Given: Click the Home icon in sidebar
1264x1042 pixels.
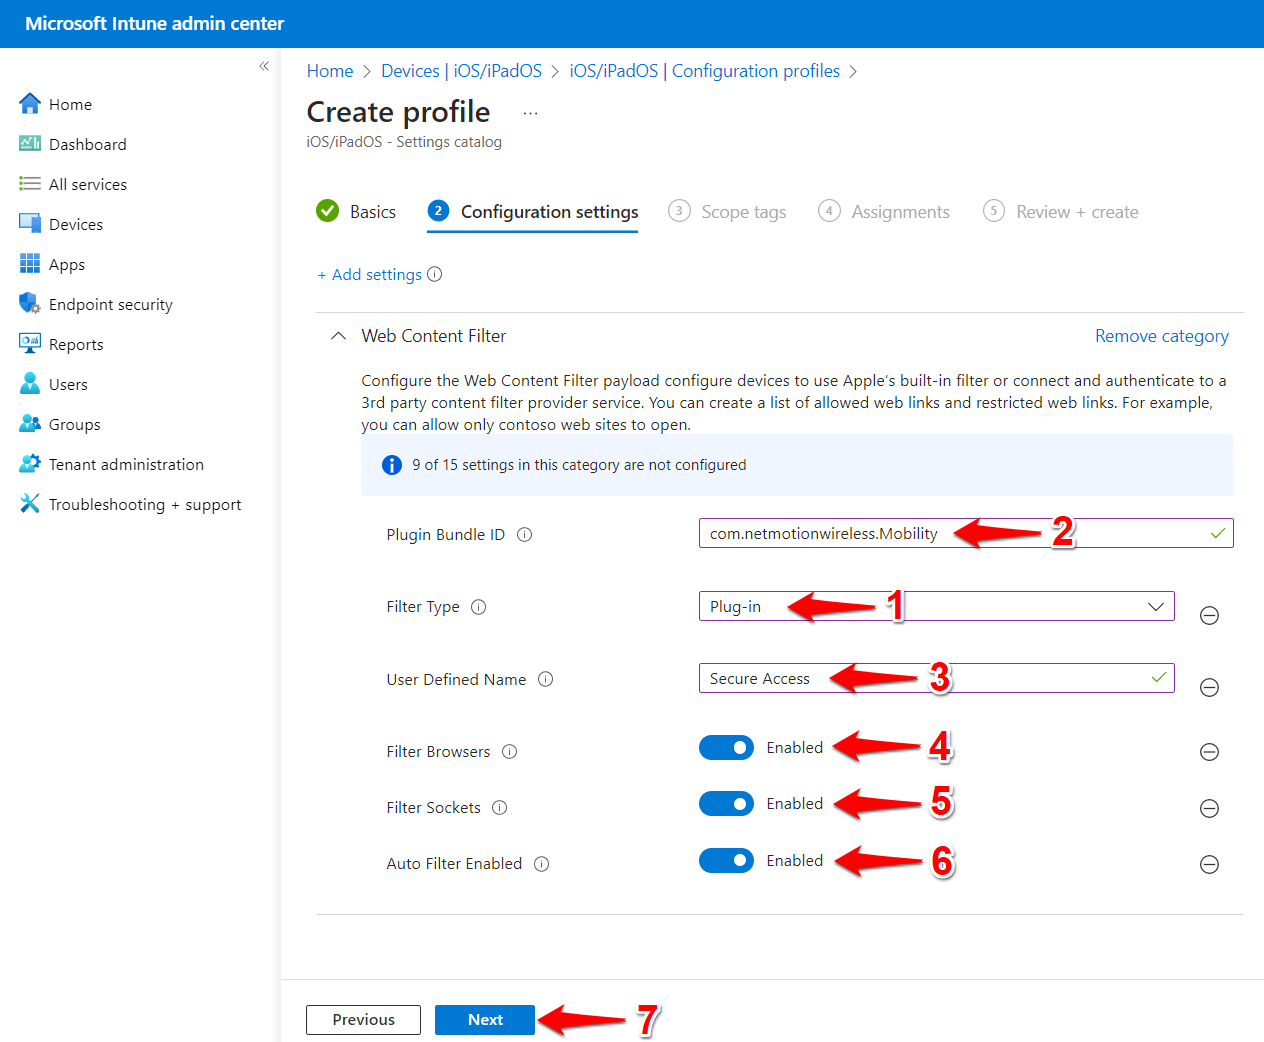Looking at the screenshot, I should coord(30,103).
